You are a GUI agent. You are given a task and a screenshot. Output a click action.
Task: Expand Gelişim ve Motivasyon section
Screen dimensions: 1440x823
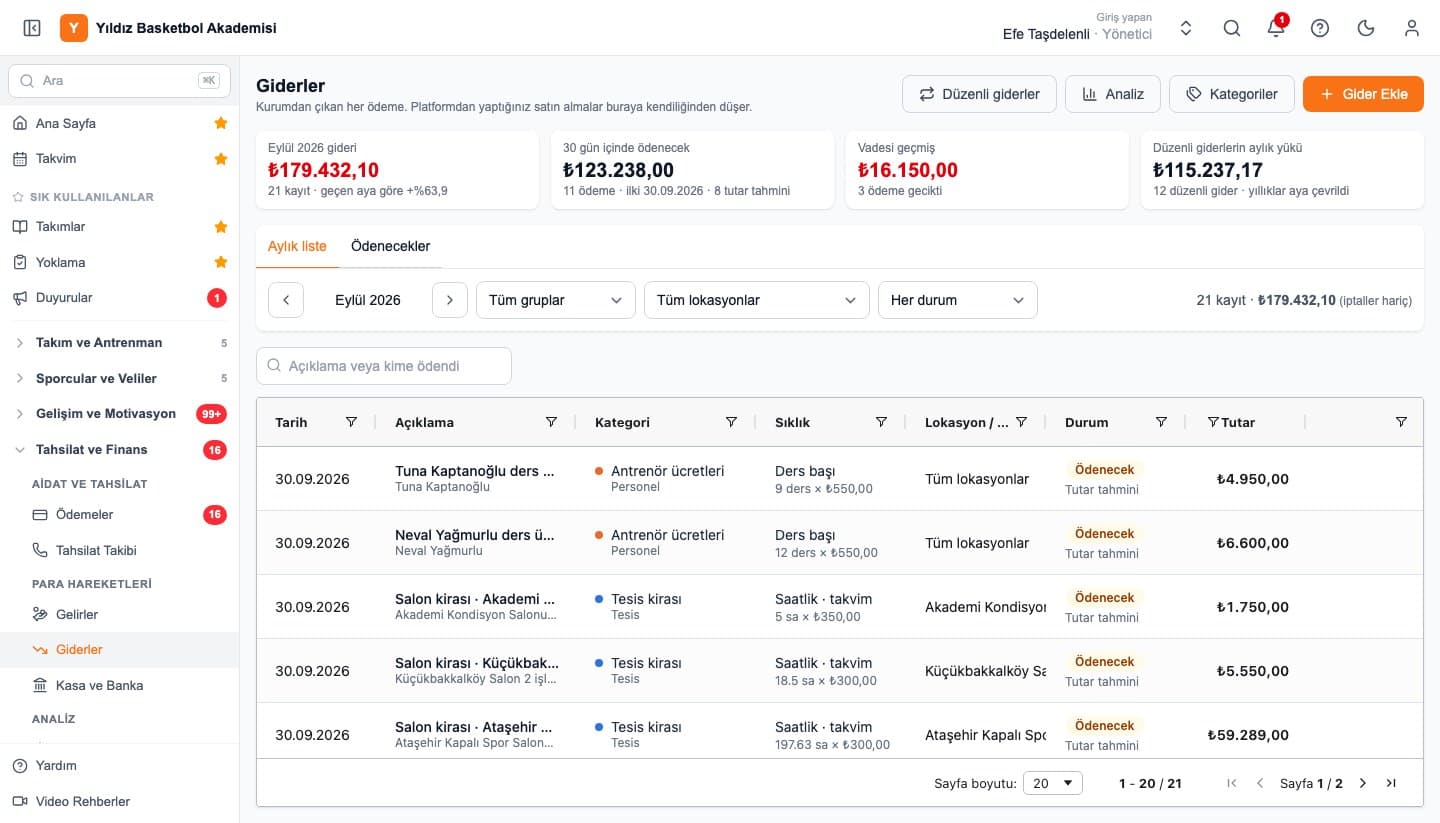pos(120,414)
